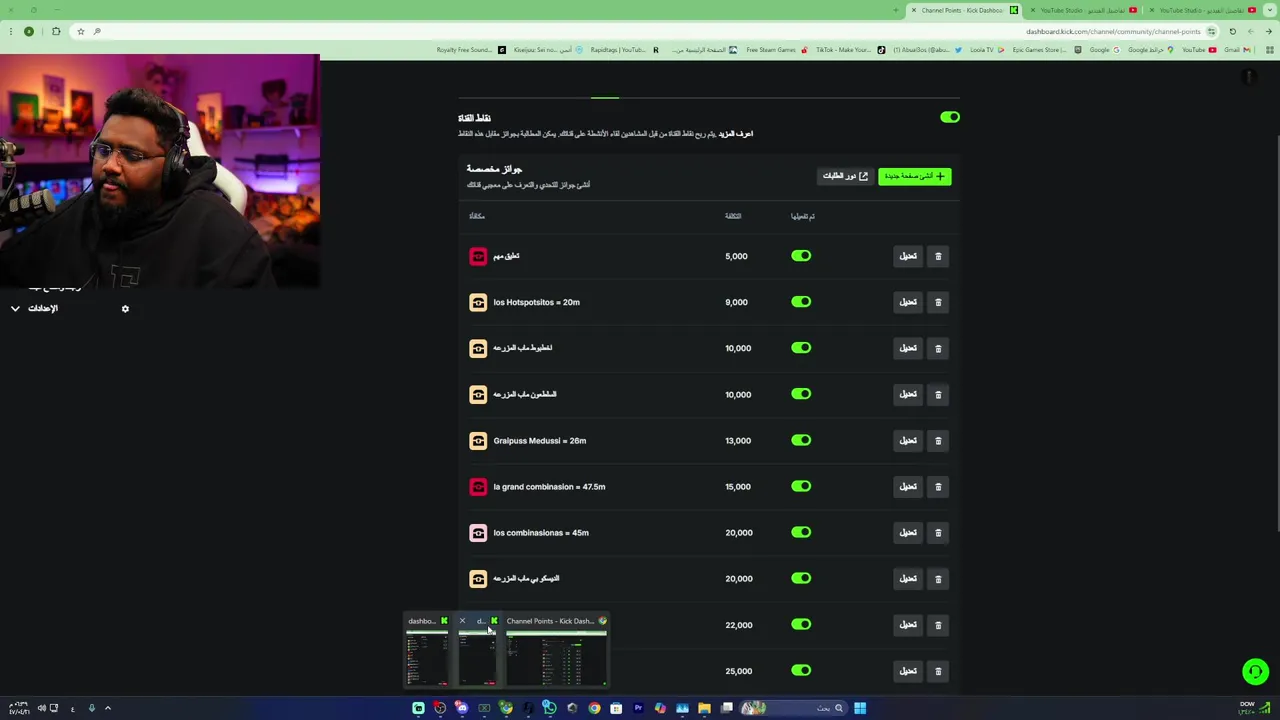Delete the los combinasionas = 45m reward

[x=938, y=532]
